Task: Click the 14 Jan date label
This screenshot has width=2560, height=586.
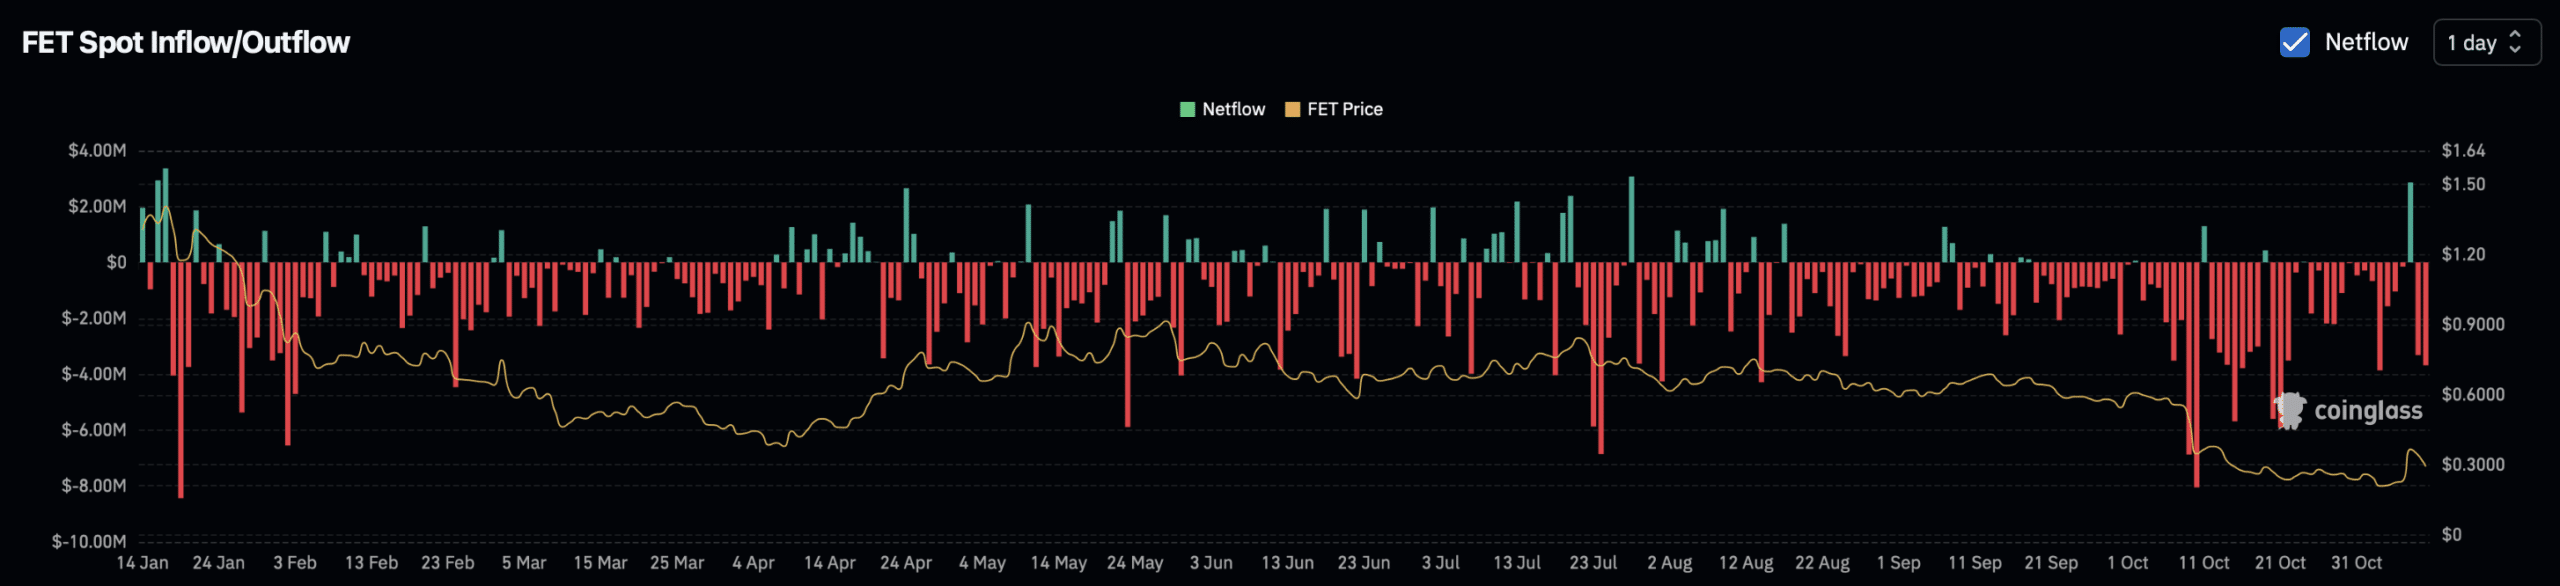Action: [x=142, y=563]
